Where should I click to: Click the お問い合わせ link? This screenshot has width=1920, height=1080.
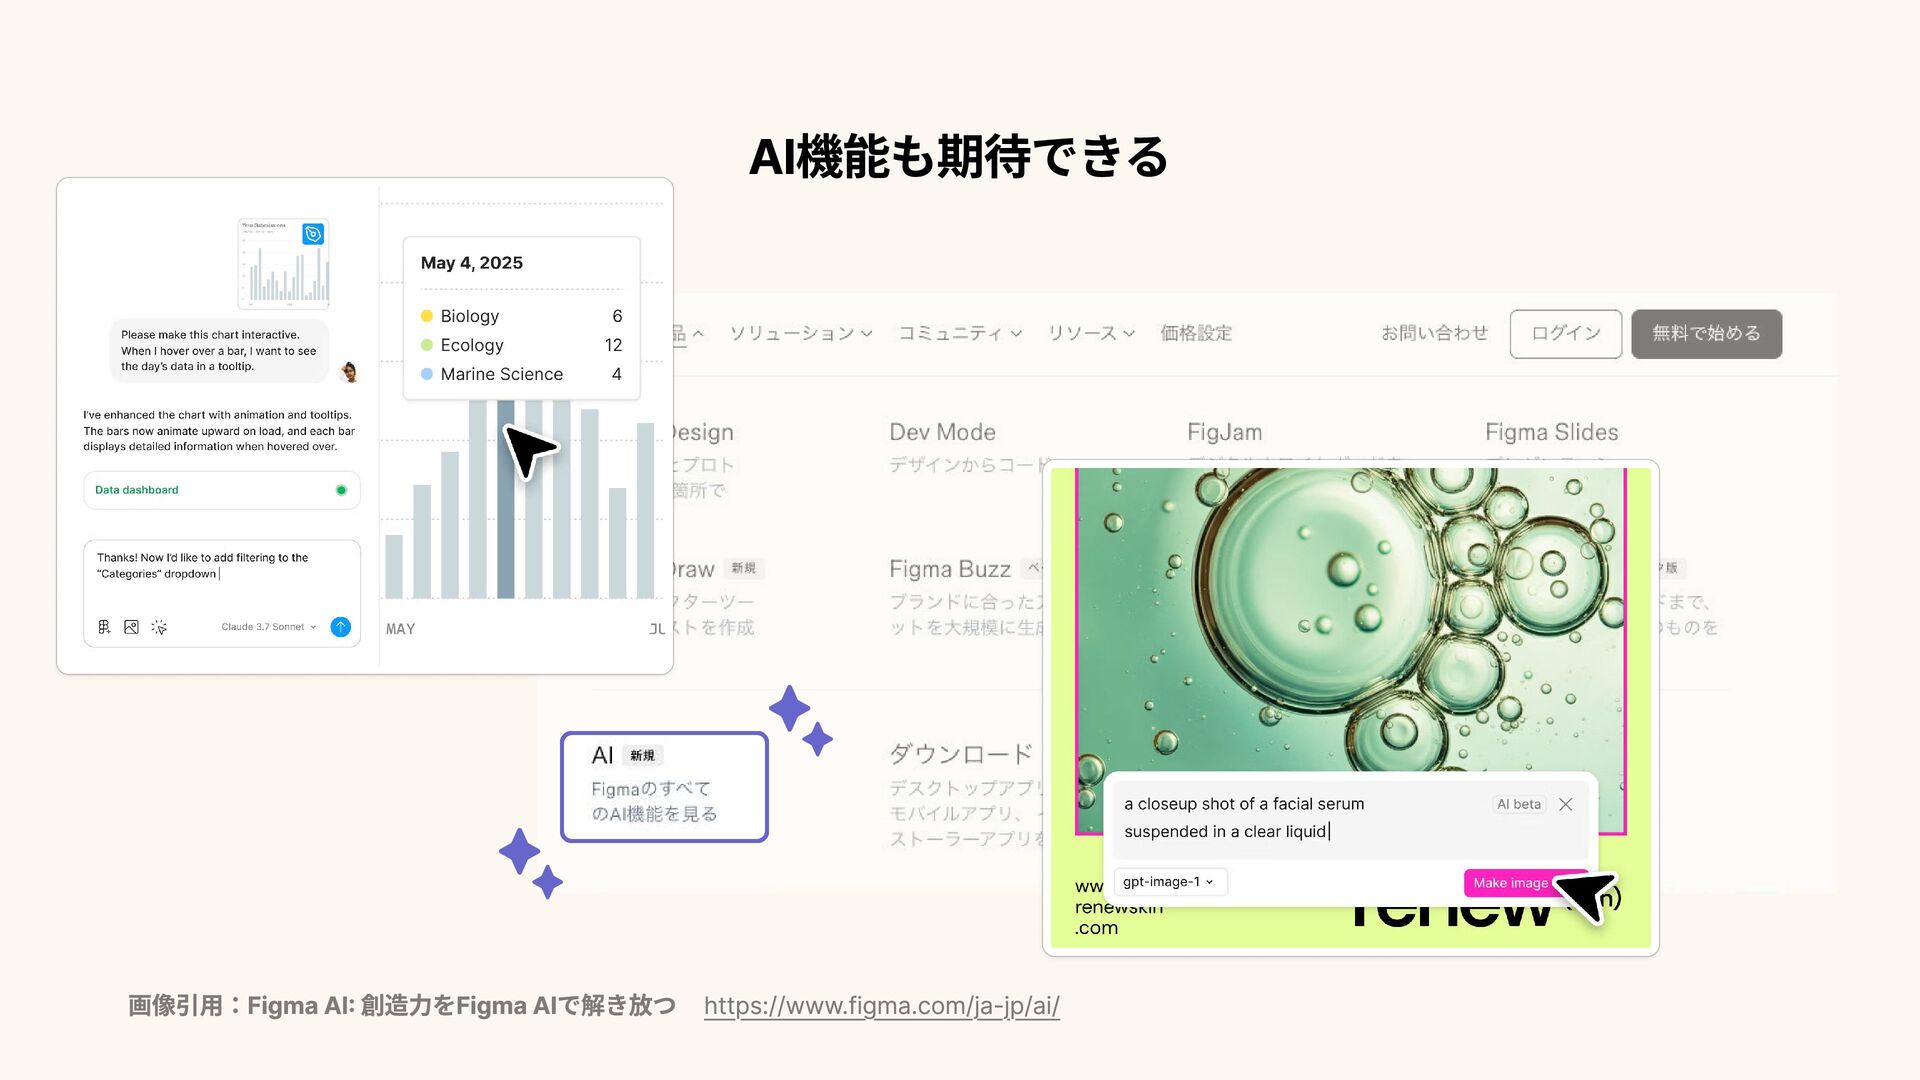tap(1434, 333)
